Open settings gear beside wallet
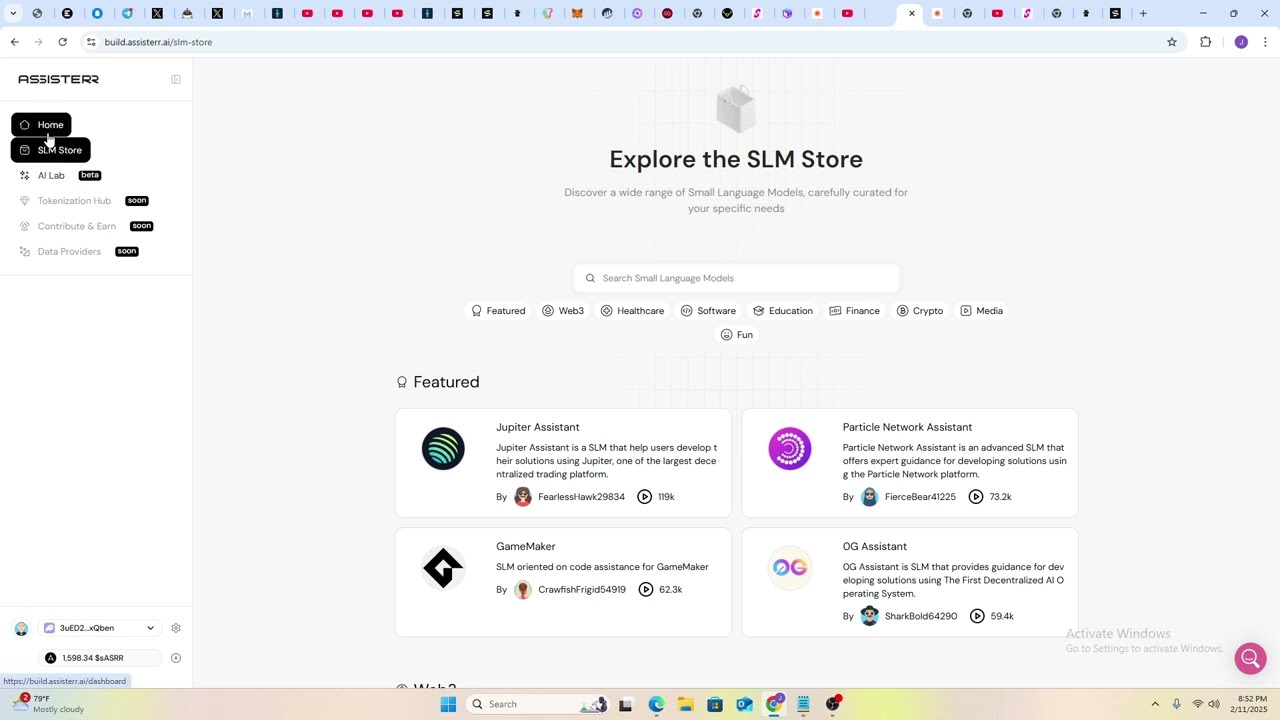This screenshot has height=720, width=1280. tap(176, 628)
